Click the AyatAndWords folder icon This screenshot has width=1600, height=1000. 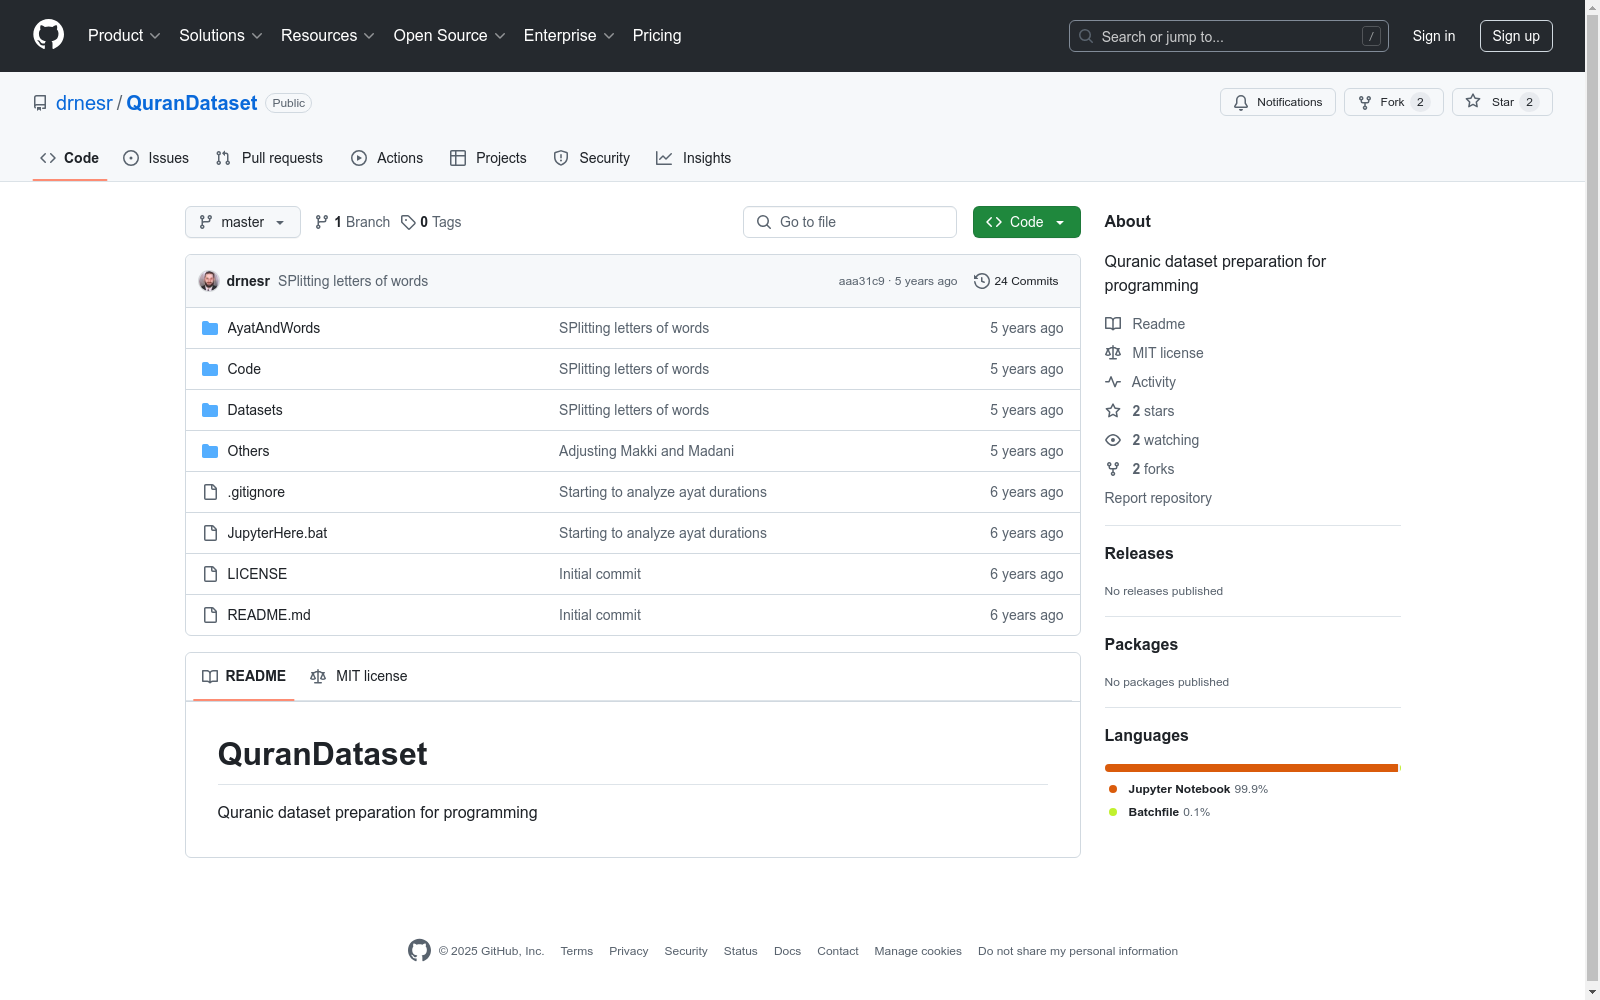tap(210, 328)
